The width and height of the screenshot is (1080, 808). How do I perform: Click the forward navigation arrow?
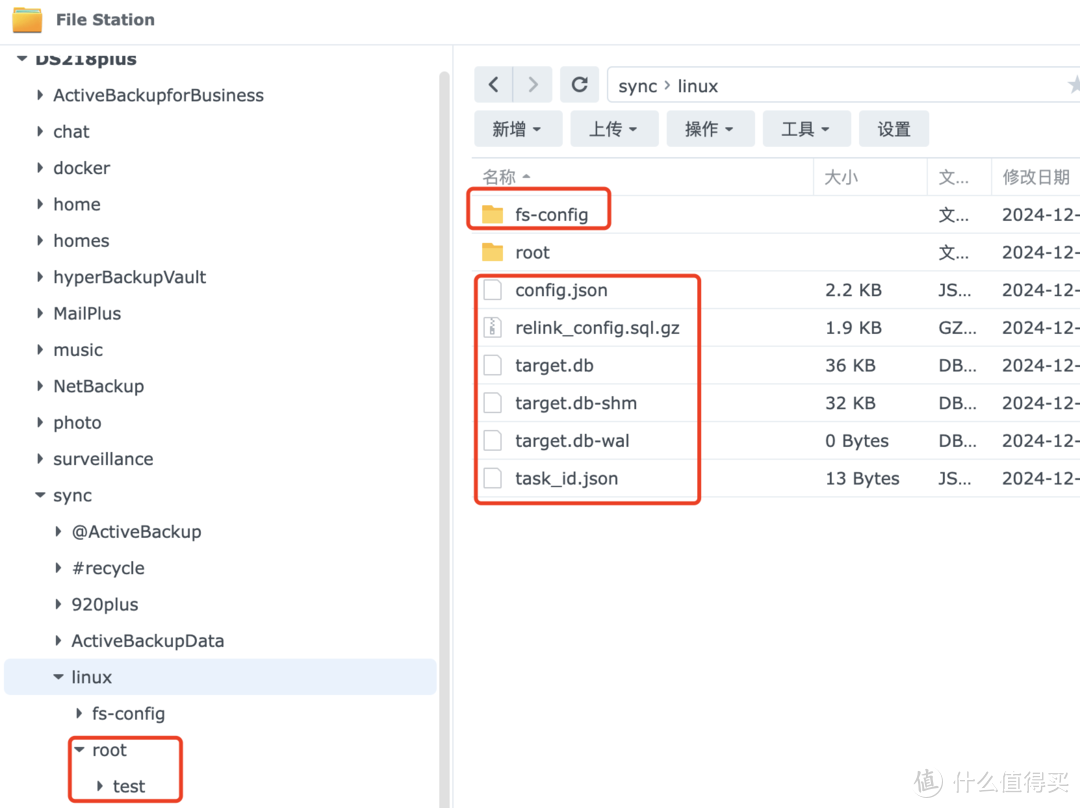[x=532, y=84]
